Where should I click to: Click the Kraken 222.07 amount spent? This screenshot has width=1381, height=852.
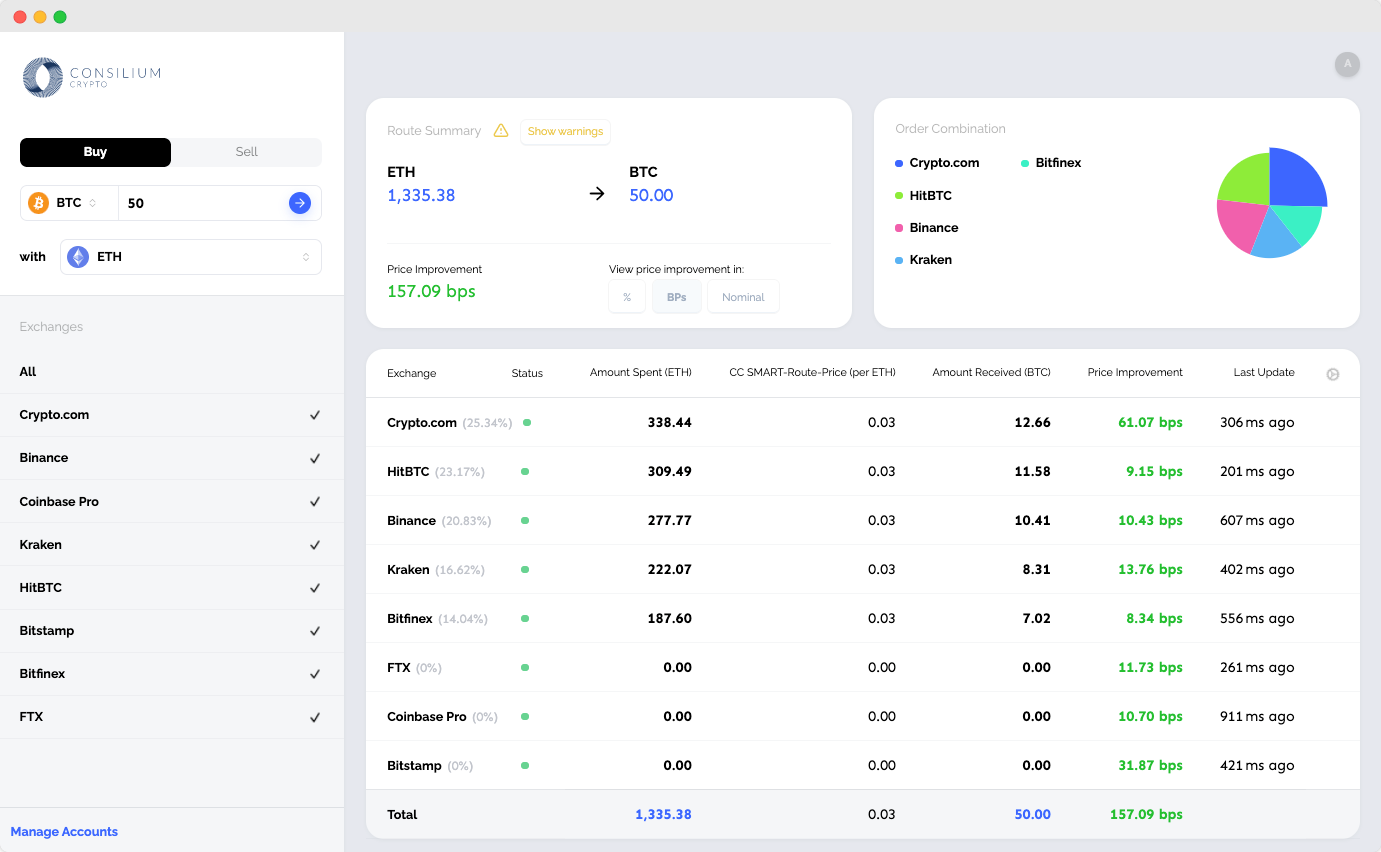[669, 570]
